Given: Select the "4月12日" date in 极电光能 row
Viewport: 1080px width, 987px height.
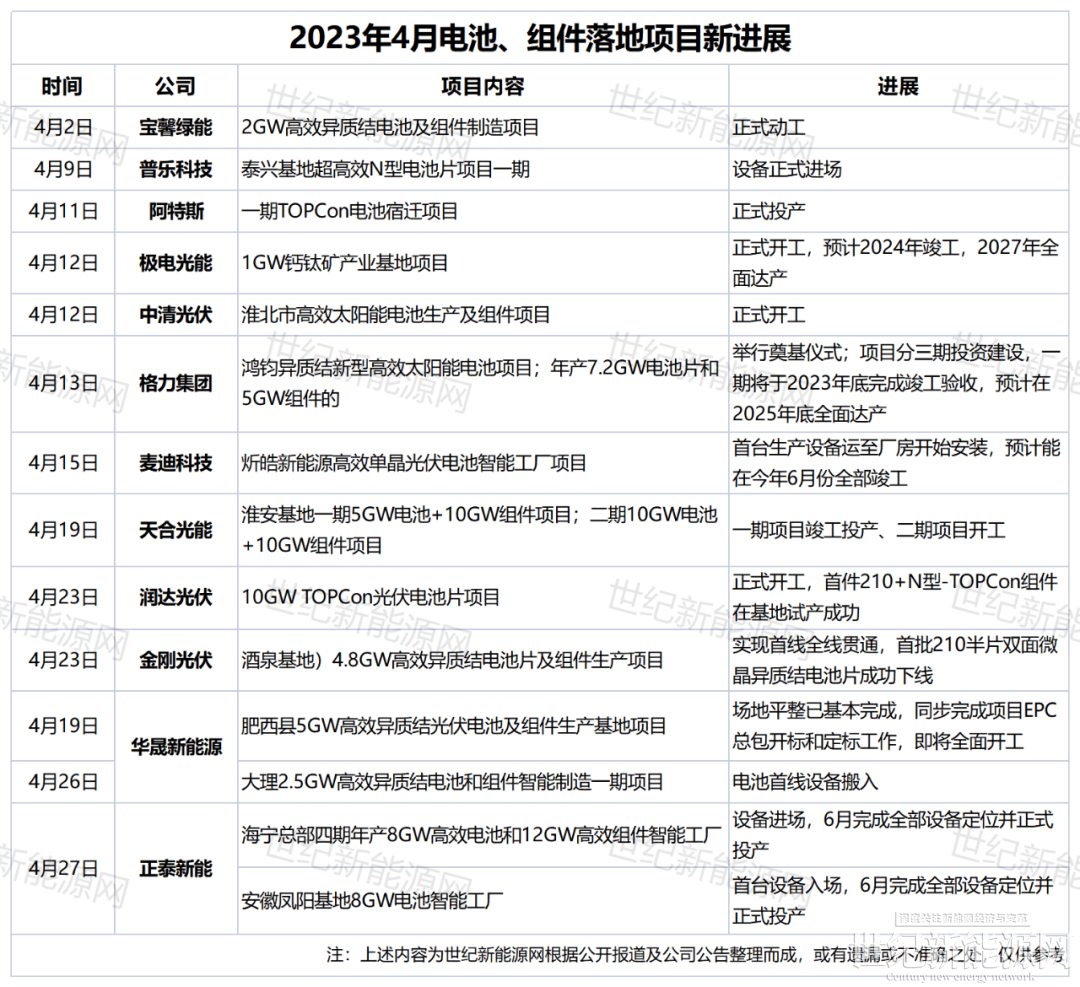Looking at the screenshot, I should click(63, 263).
